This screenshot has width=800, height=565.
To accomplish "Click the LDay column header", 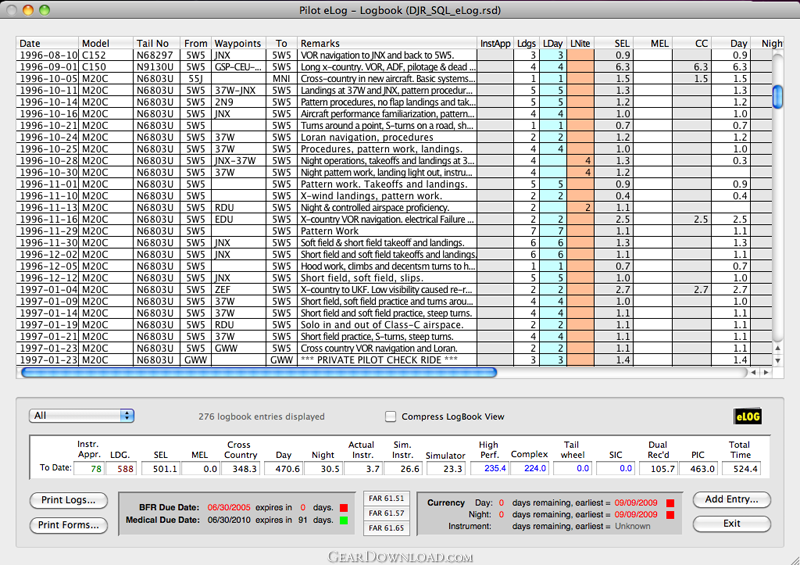I will pos(553,43).
